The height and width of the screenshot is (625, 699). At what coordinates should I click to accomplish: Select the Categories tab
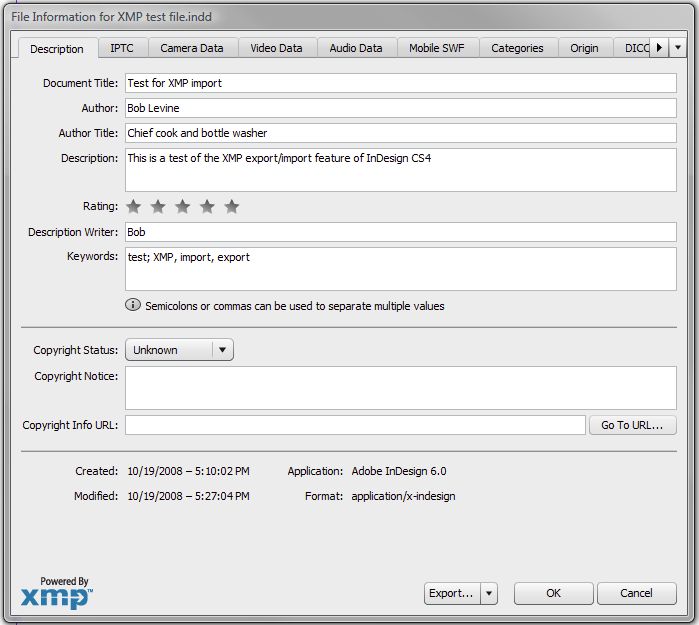click(x=517, y=48)
